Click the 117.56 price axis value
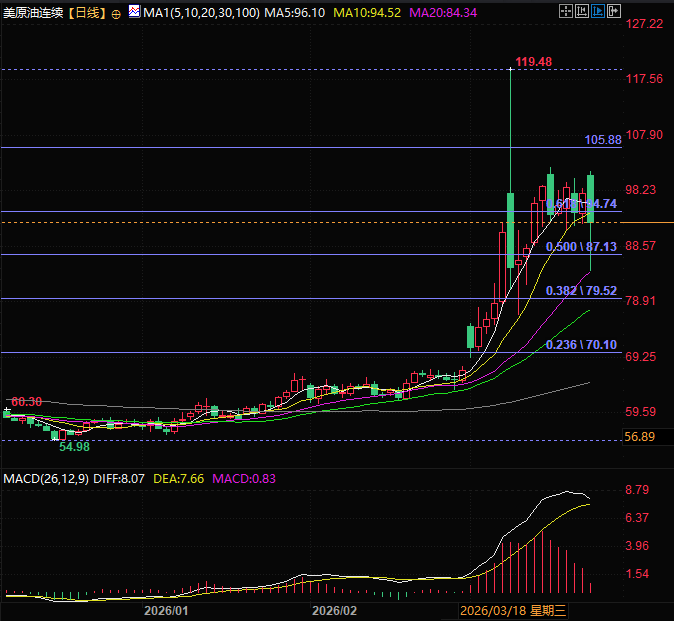 point(644,79)
